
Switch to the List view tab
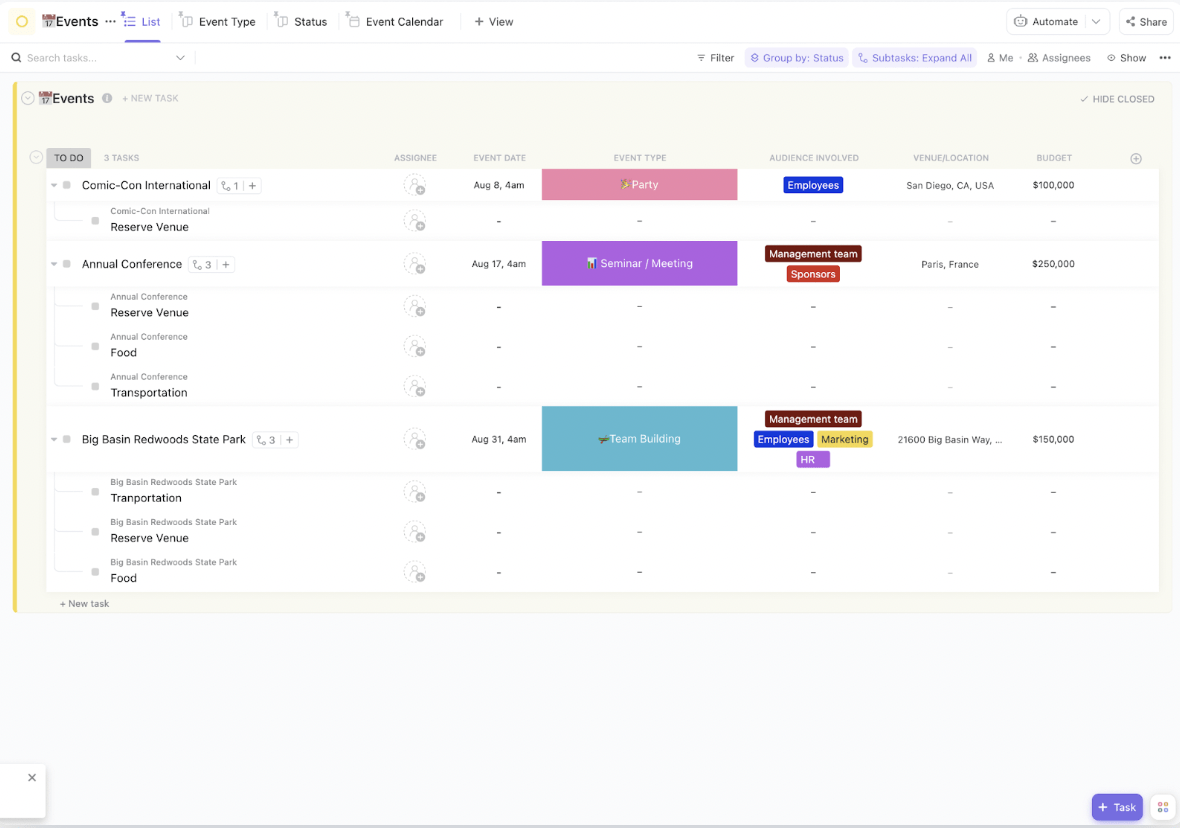click(x=142, y=22)
